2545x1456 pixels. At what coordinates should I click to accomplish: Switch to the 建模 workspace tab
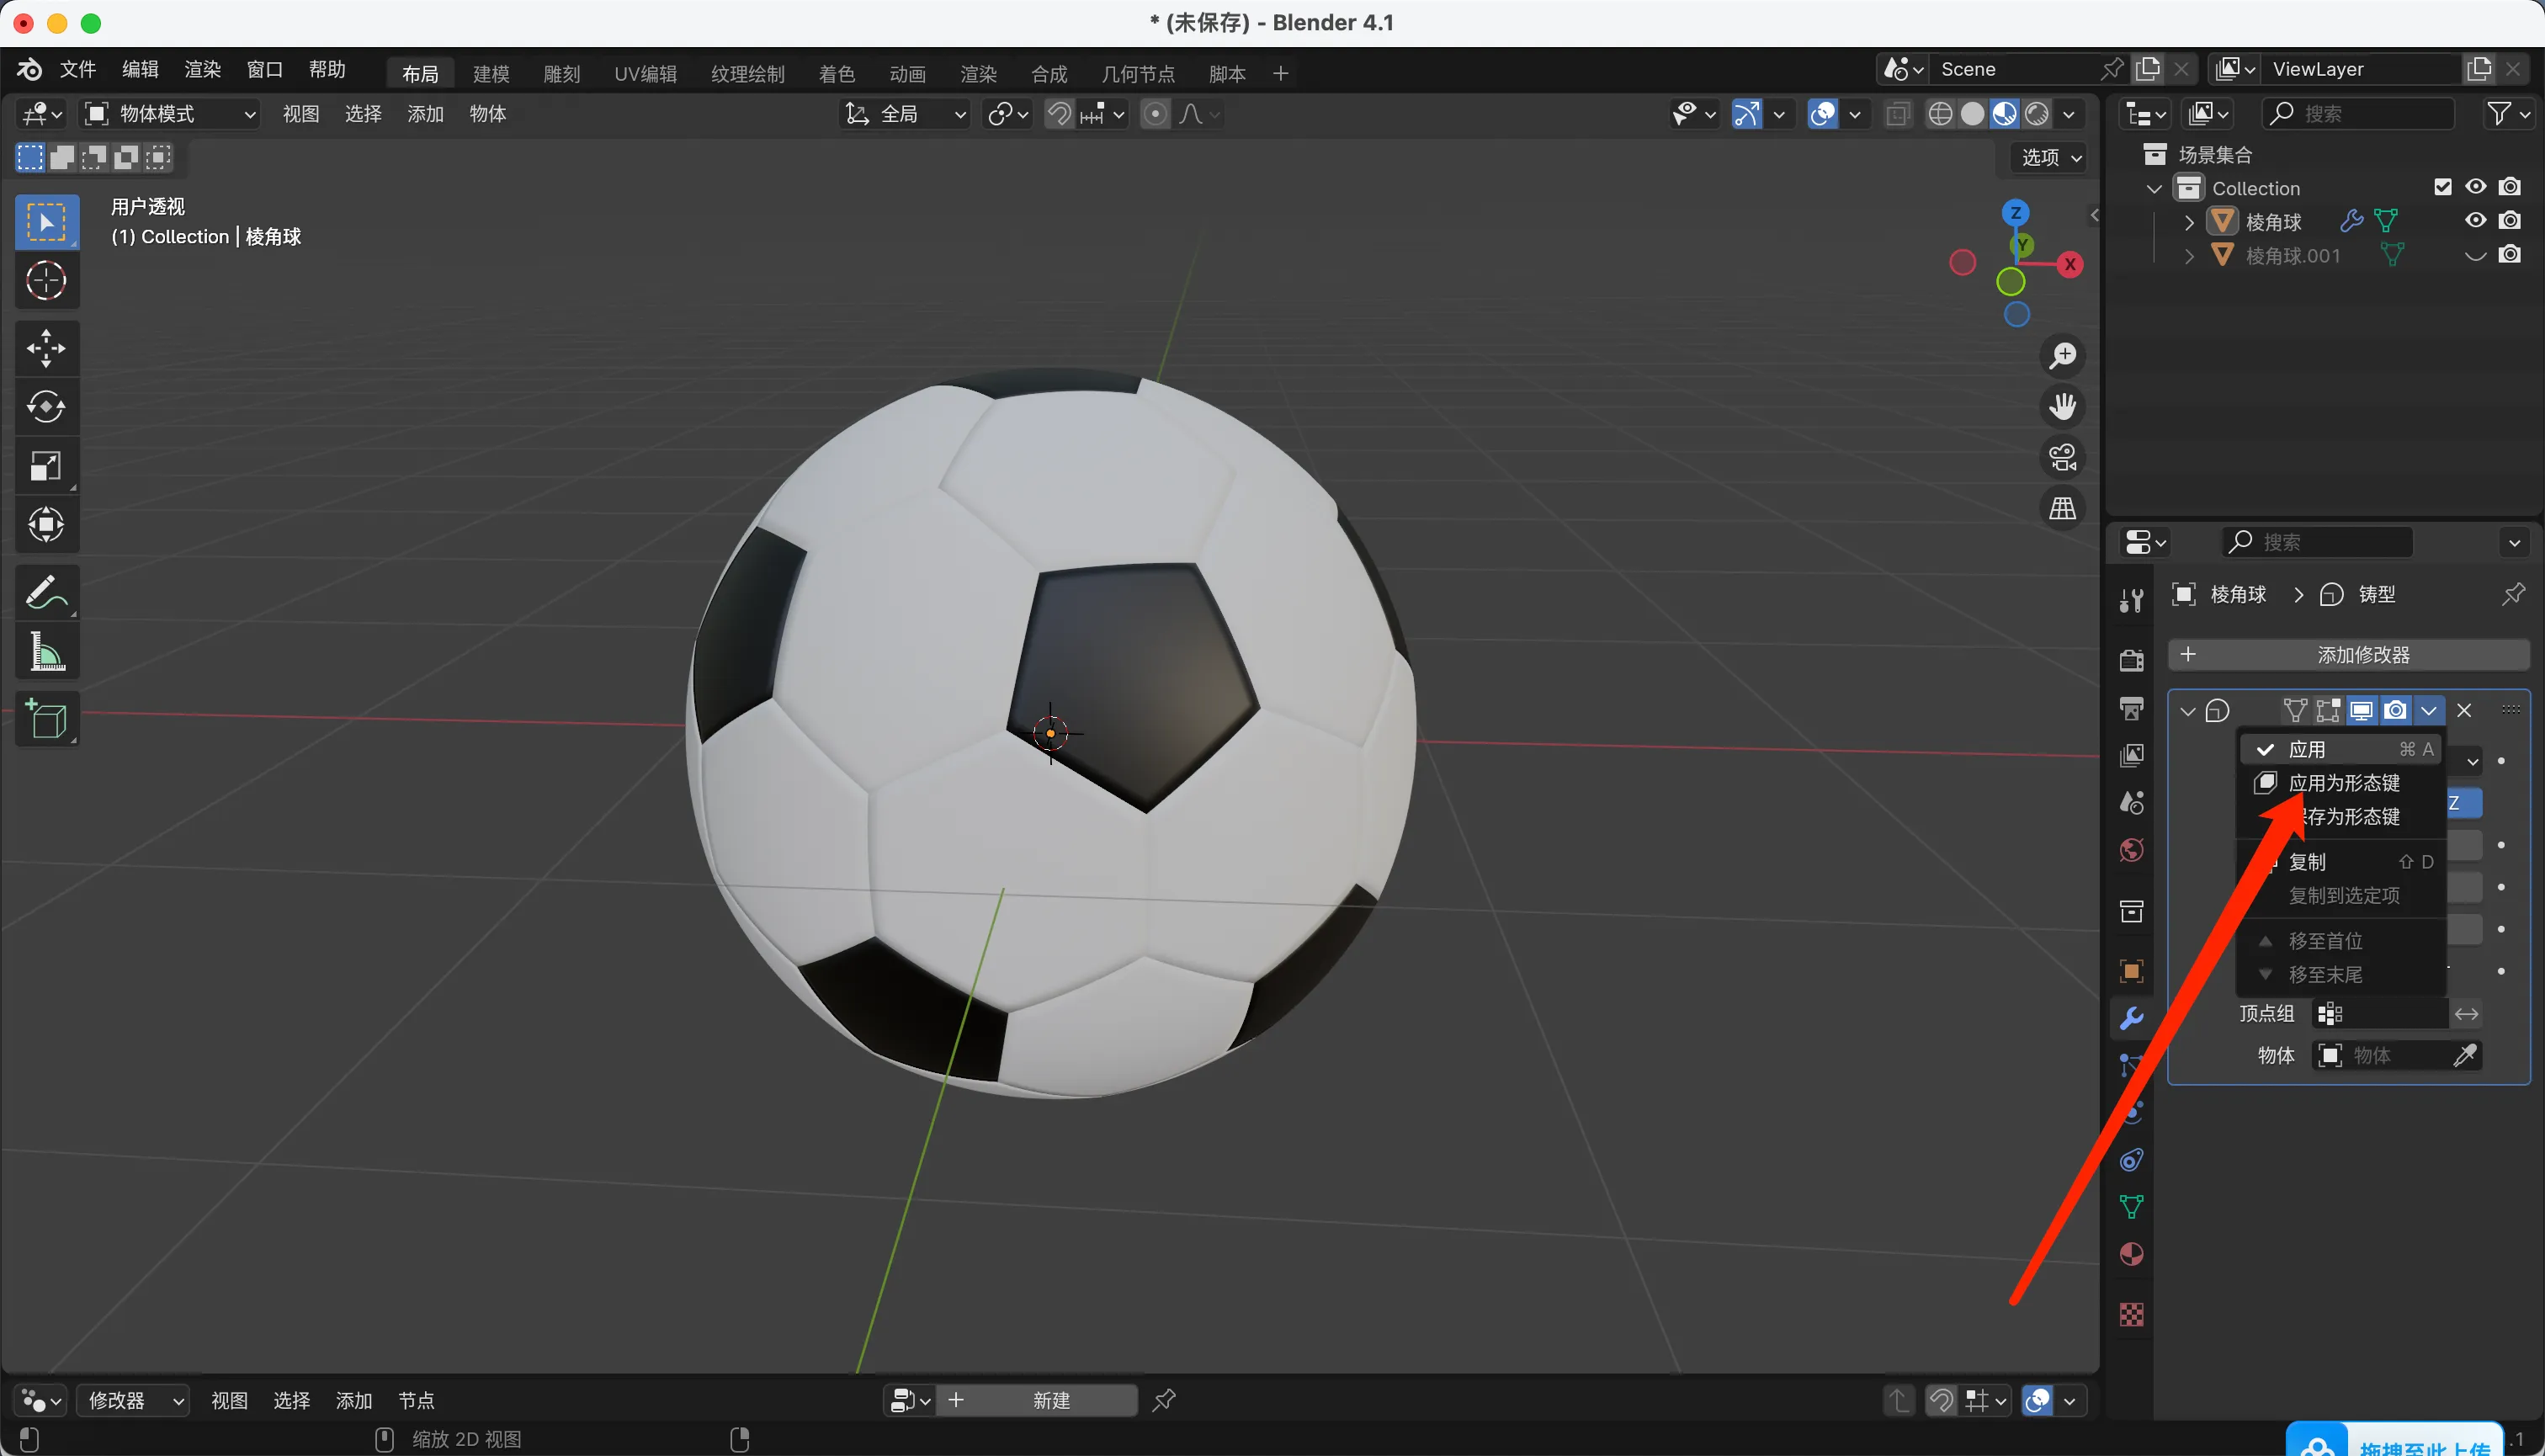click(491, 74)
